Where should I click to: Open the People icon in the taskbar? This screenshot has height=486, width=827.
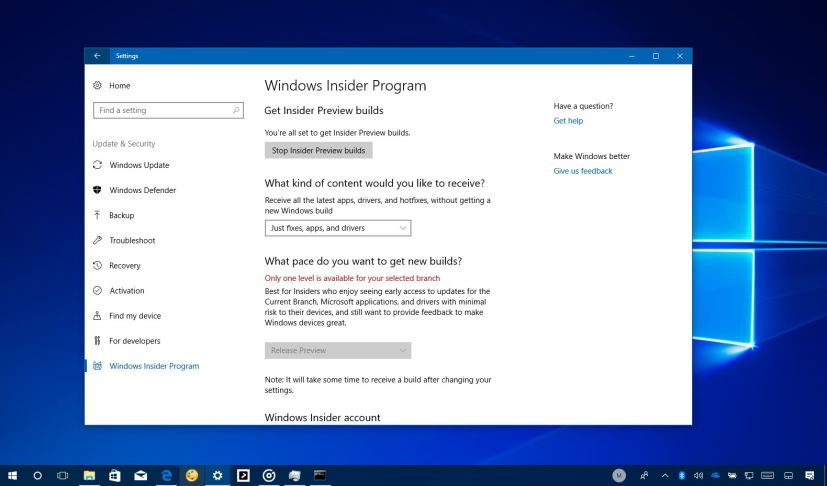click(644, 475)
